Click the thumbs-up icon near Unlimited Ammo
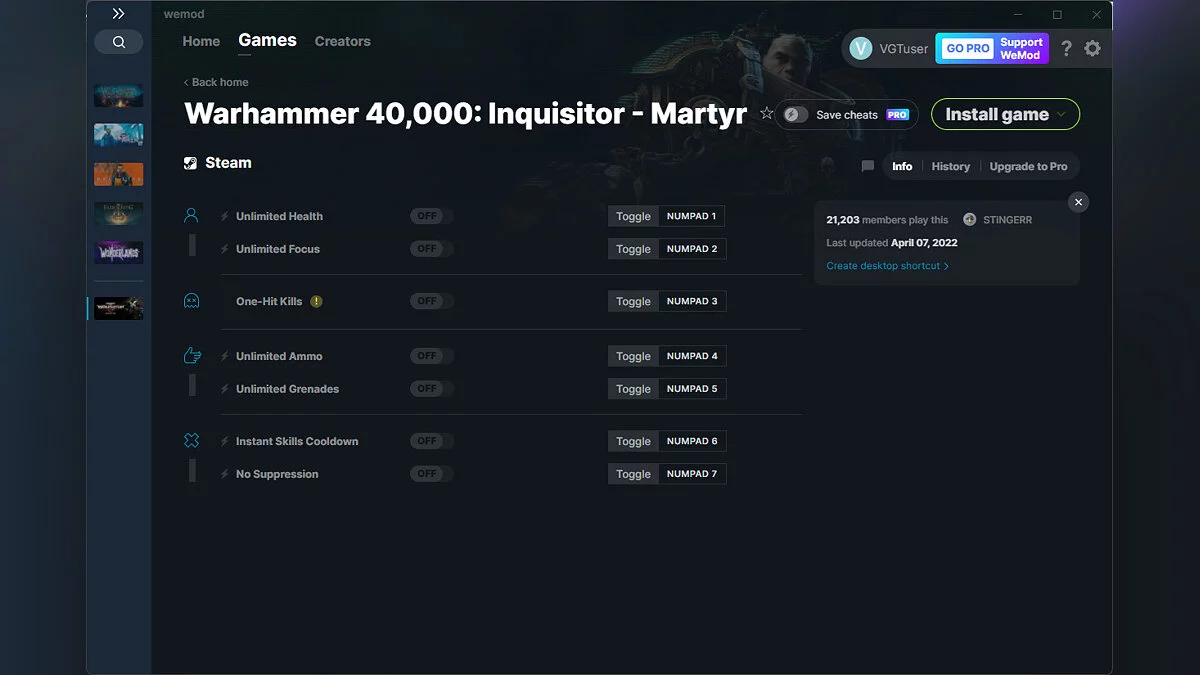The image size is (1200, 675). point(191,355)
